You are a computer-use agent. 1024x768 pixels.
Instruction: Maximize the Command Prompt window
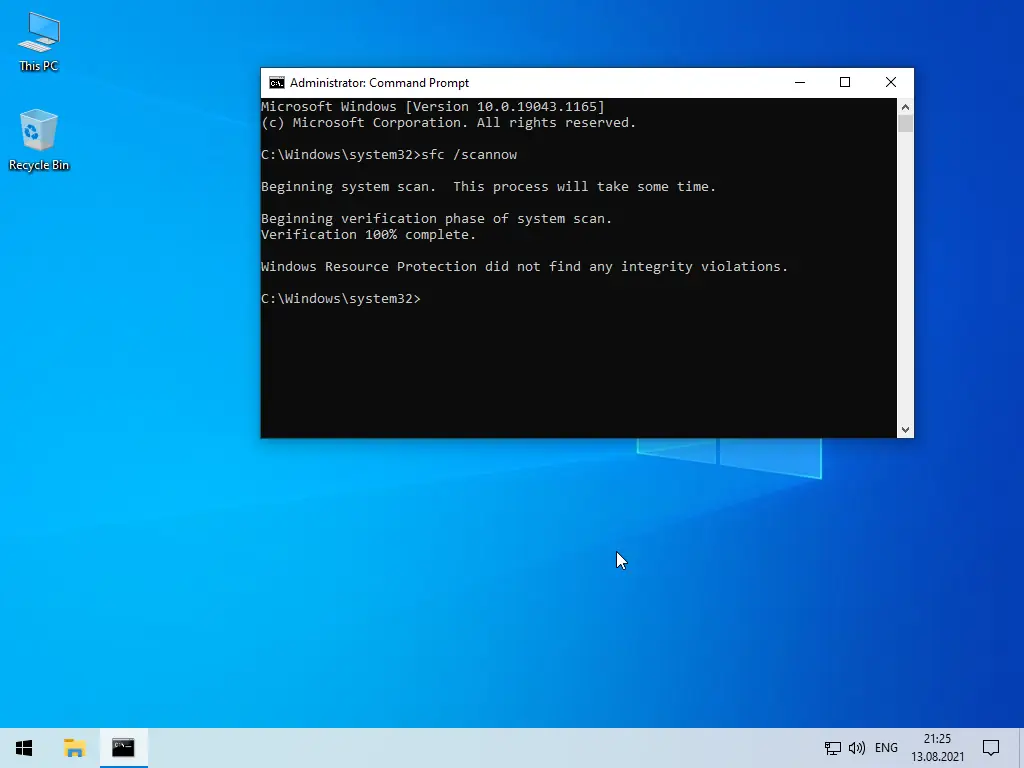pyautogui.click(x=845, y=82)
